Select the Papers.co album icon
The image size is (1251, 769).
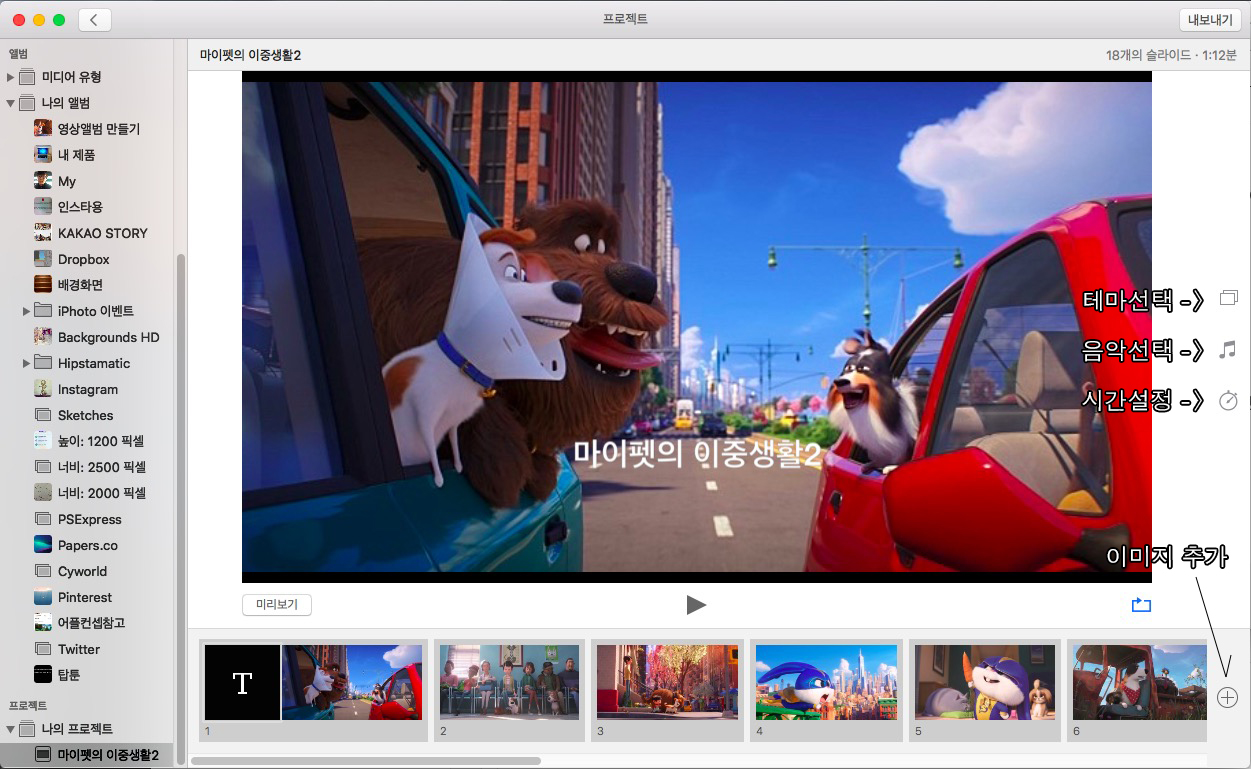pos(43,545)
